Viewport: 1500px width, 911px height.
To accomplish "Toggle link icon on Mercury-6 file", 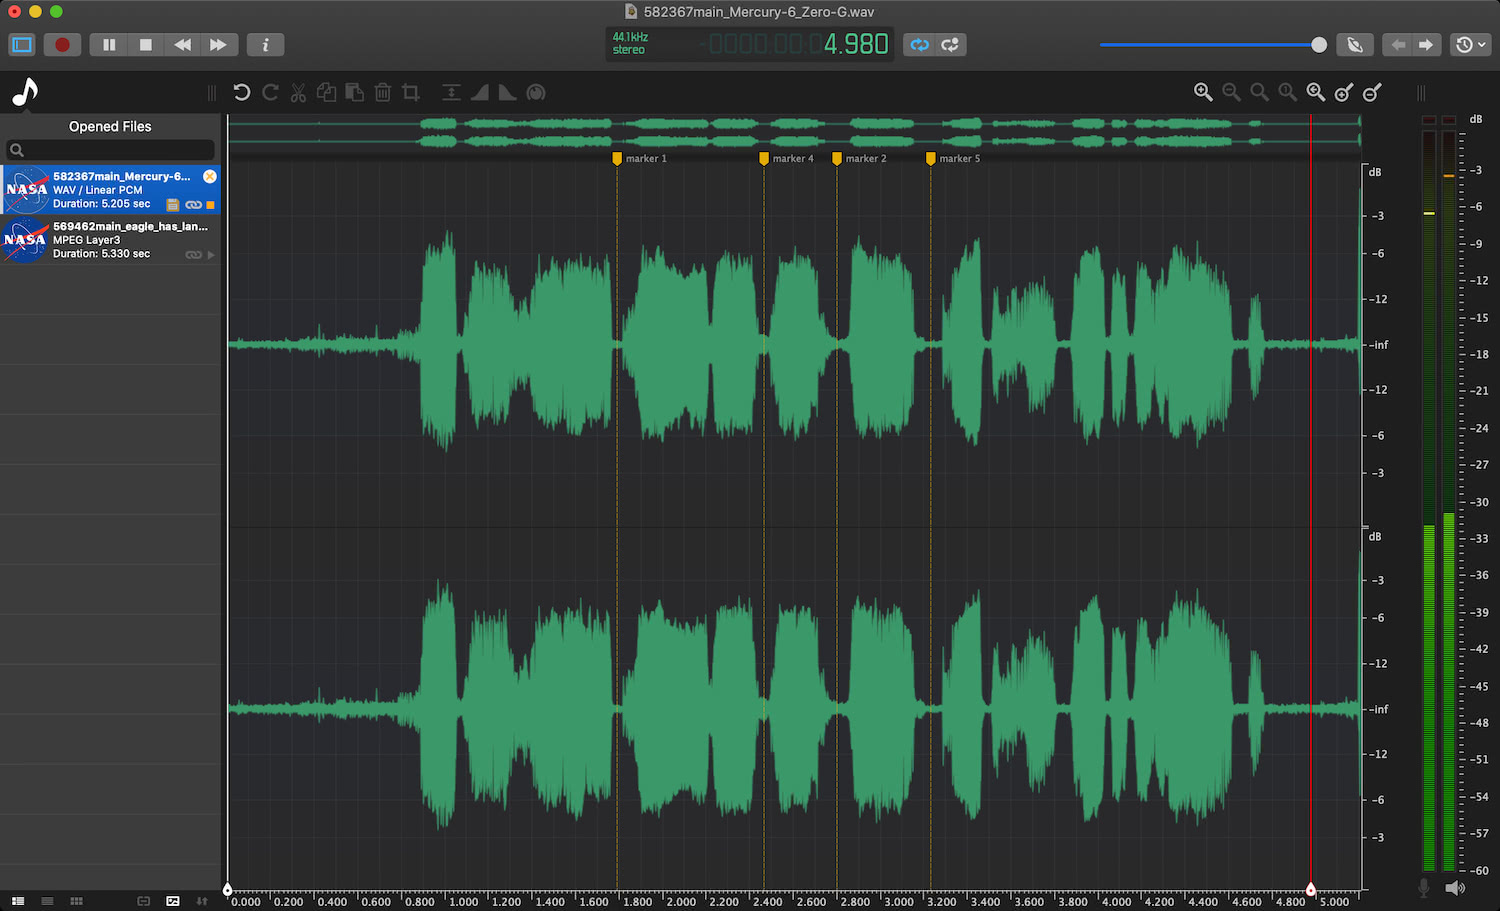I will click(194, 205).
